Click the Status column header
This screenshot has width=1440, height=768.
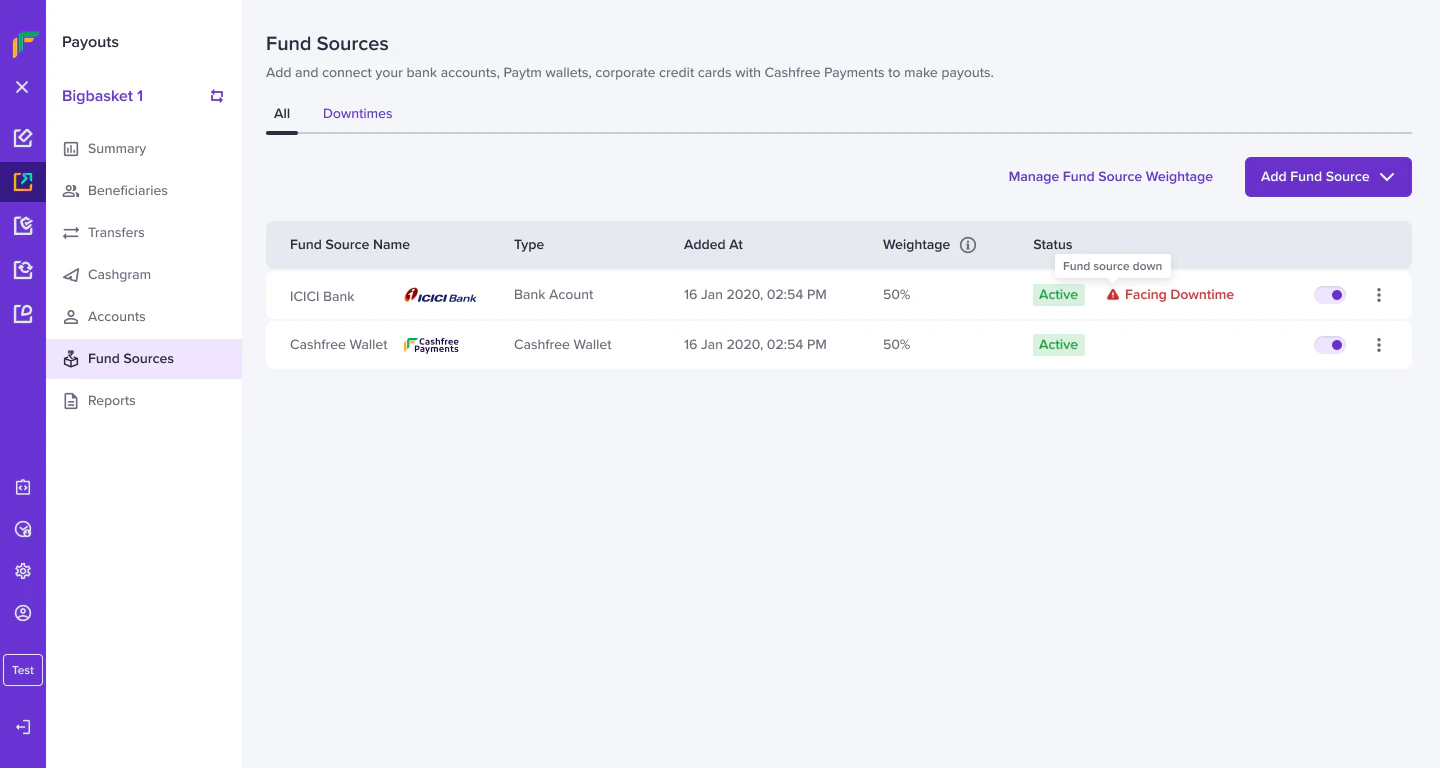click(x=1052, y=245)
